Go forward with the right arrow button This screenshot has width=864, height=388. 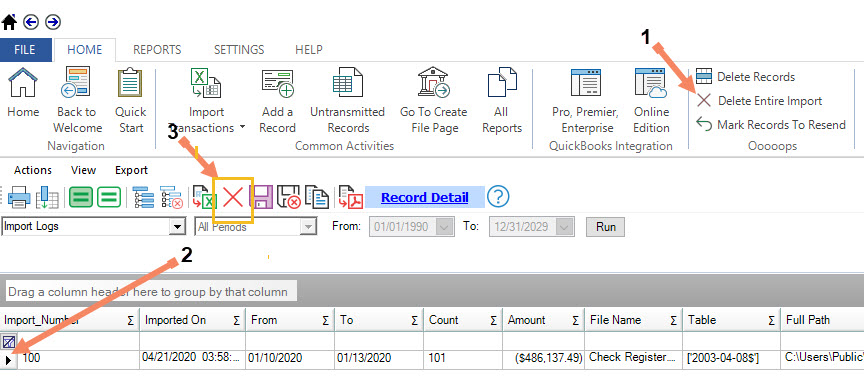pyautogui.click(x=53, y=22)
